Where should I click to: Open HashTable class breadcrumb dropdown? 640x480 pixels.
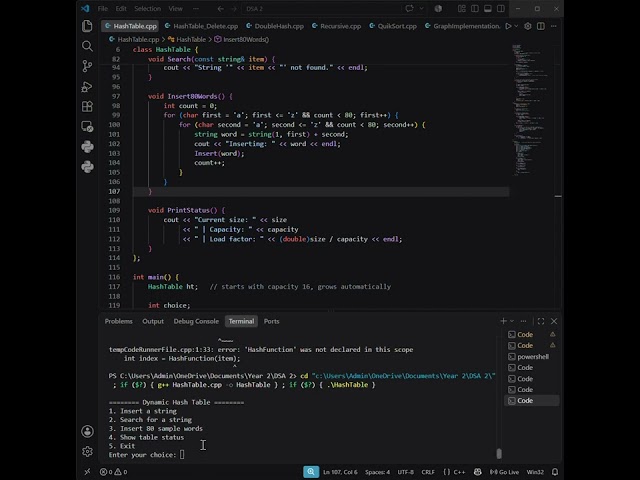click(x=187, y=40)
